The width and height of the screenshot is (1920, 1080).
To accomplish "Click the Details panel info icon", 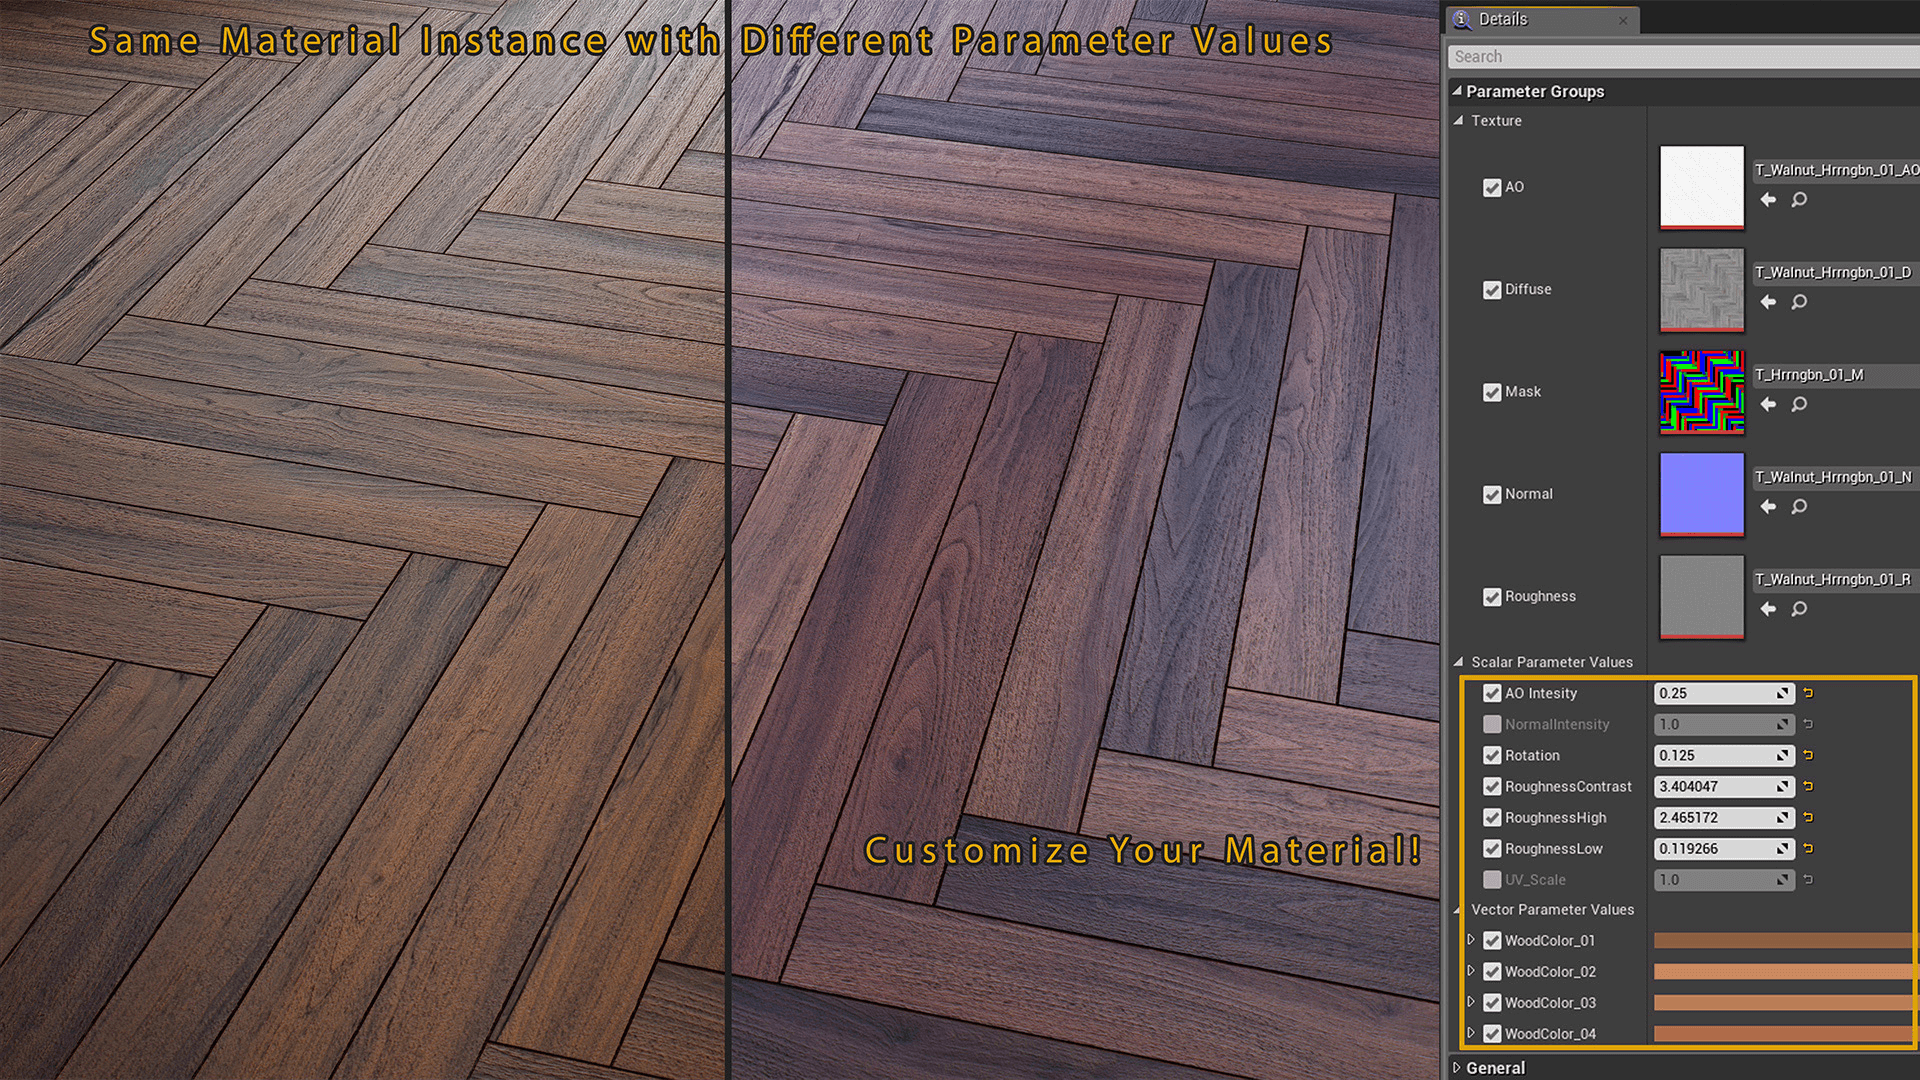I will (1462, 19).
